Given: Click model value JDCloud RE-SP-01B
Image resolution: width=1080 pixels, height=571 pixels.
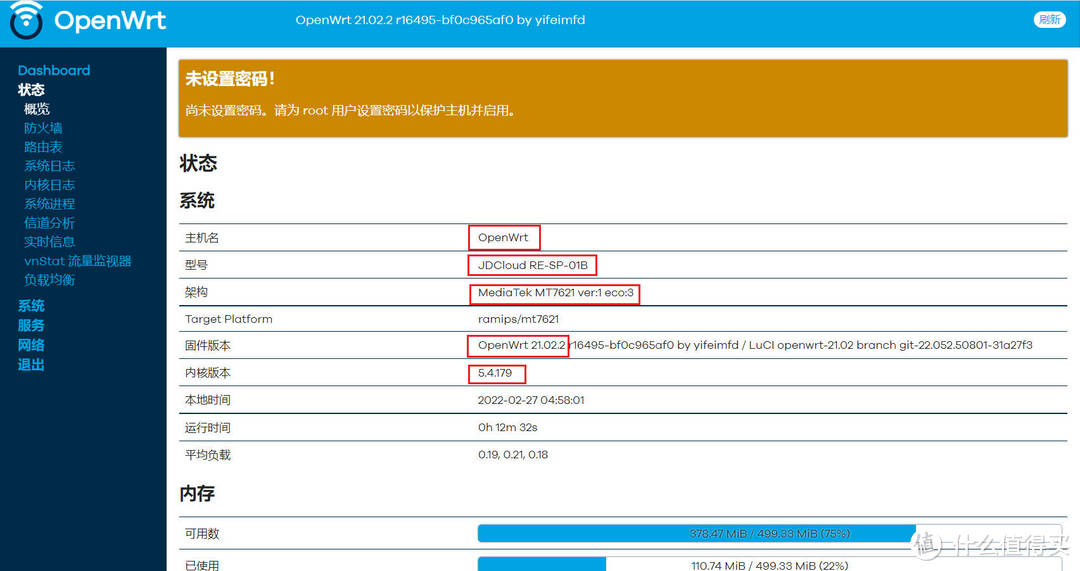Looking at the screenshot, I should pyautogui.click(x=532, y=265).
